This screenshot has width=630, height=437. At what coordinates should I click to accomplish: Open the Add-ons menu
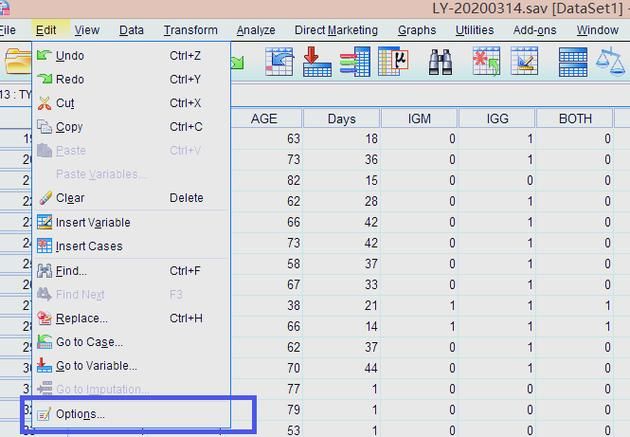(x=534, y=30)
